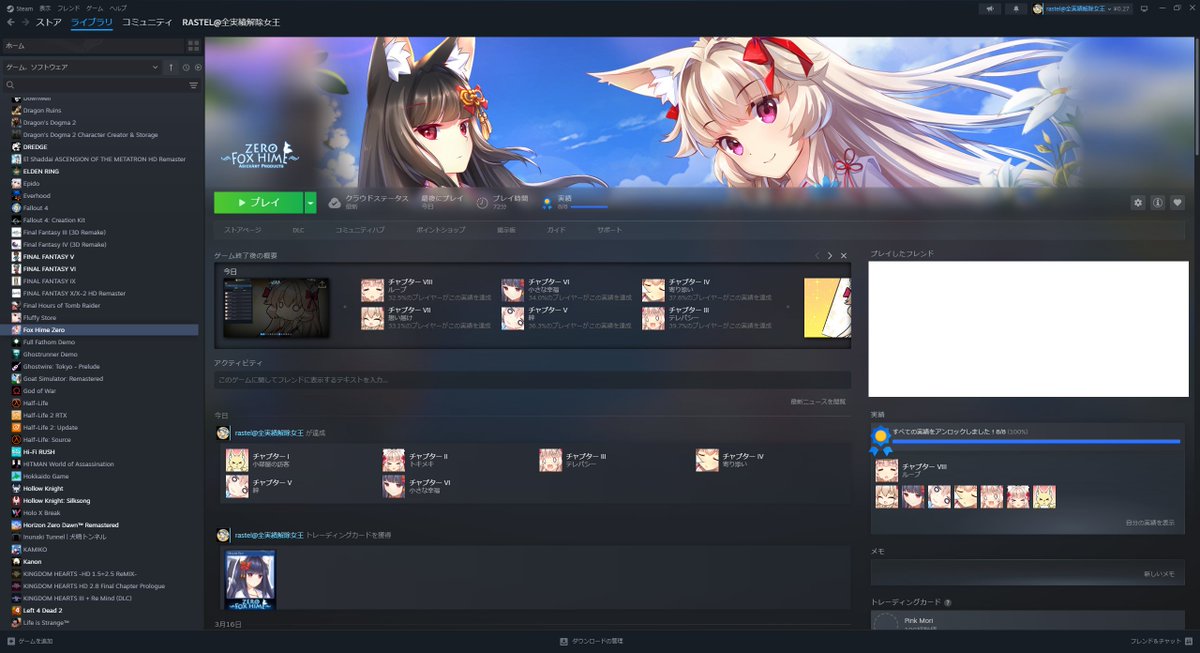Show previous summary item with left chevron

coord(817,256)
